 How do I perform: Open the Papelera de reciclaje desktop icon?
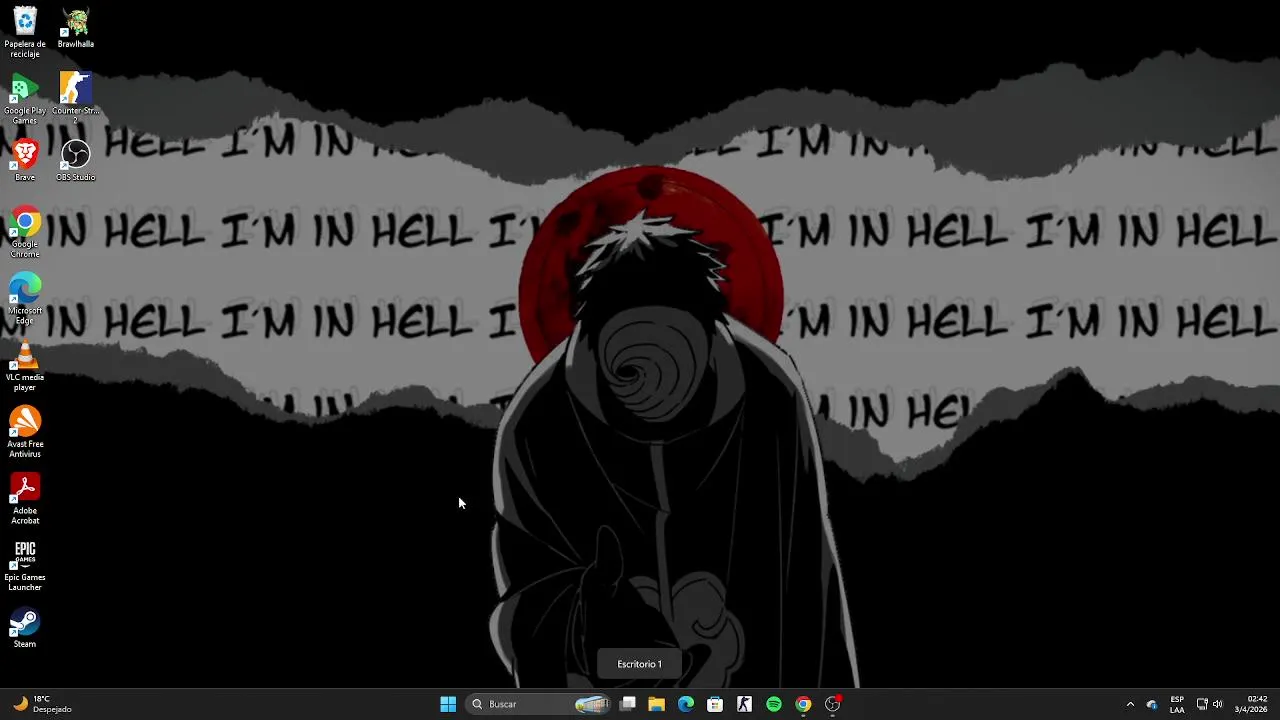(25, 33)
